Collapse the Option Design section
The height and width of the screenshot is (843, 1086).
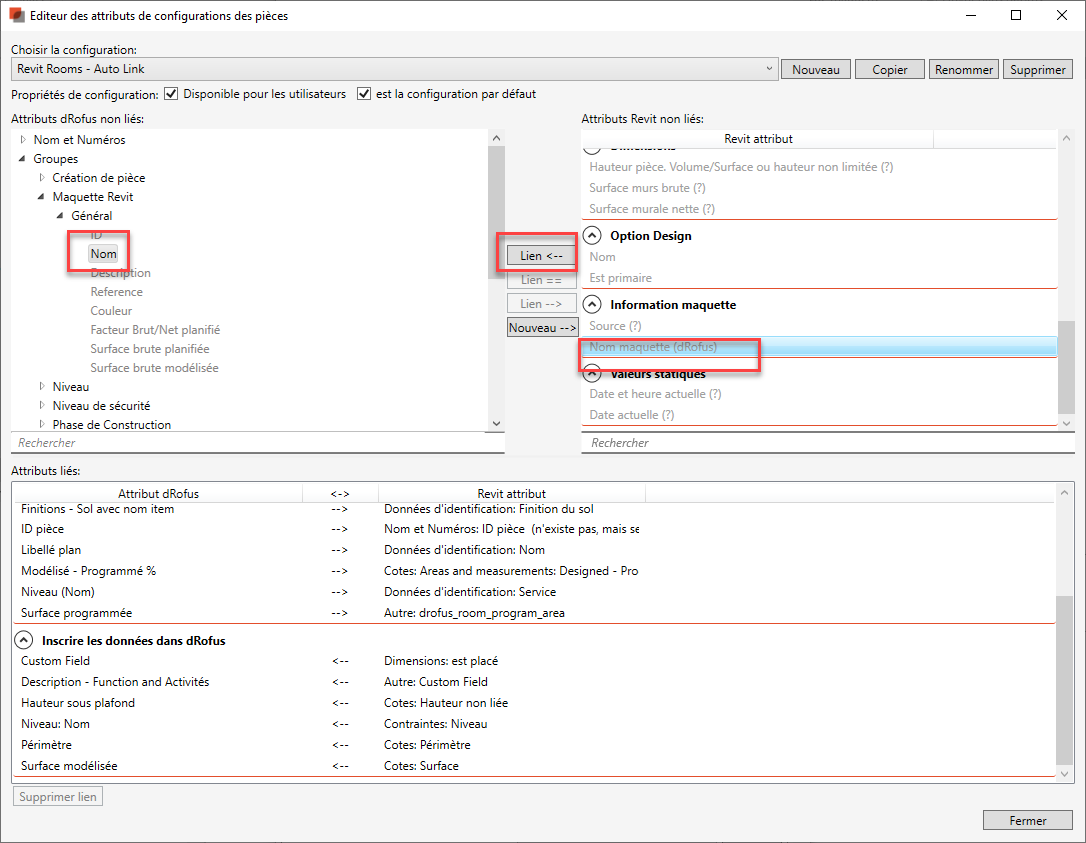(x=592, y=236)
